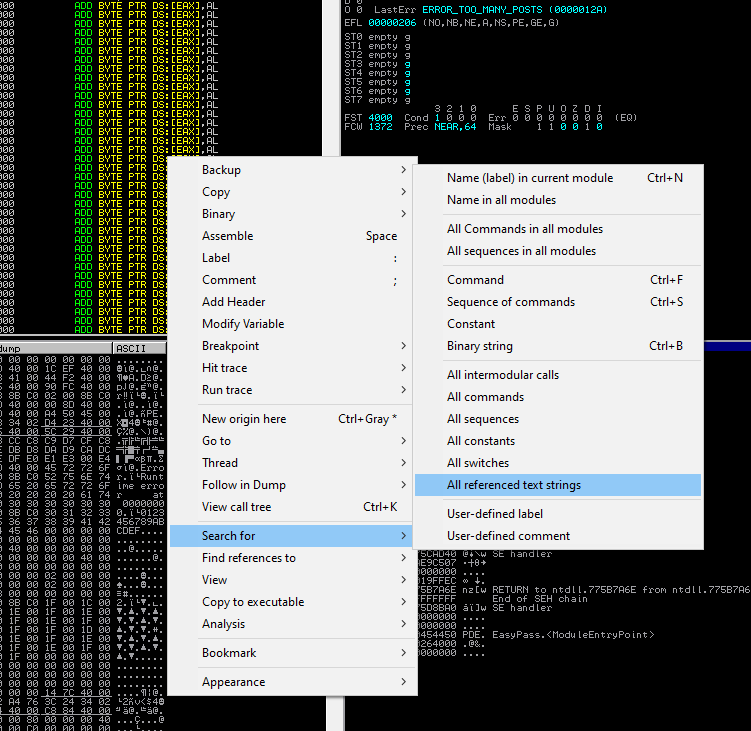Screen dimensions: 751x731
Task: Open Follow in Dump submenu
Action: coord(292,485)
